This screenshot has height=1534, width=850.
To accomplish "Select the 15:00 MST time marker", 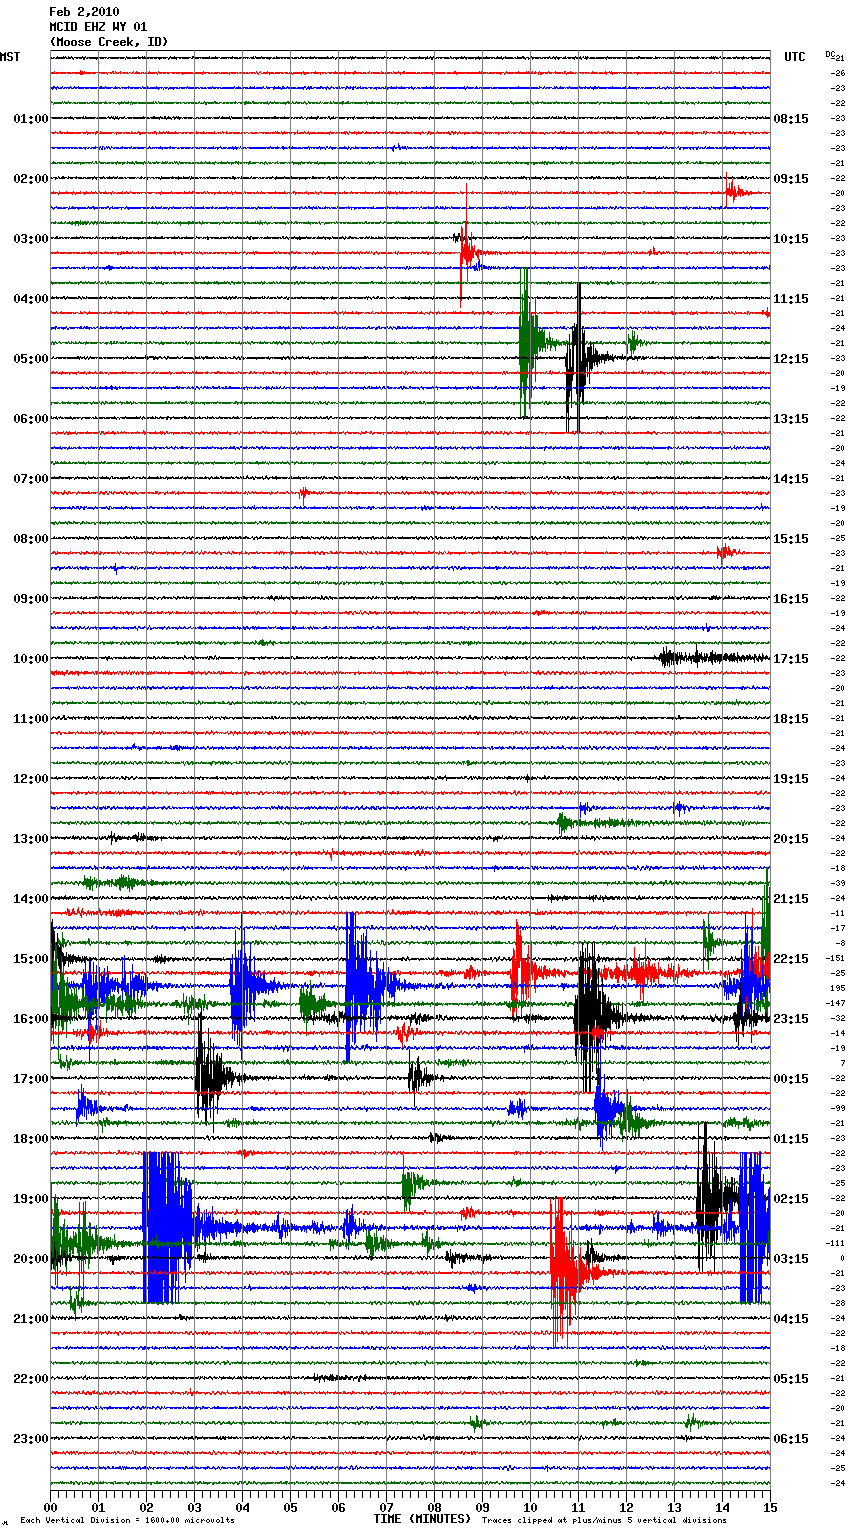I will (x=30, y=959).
